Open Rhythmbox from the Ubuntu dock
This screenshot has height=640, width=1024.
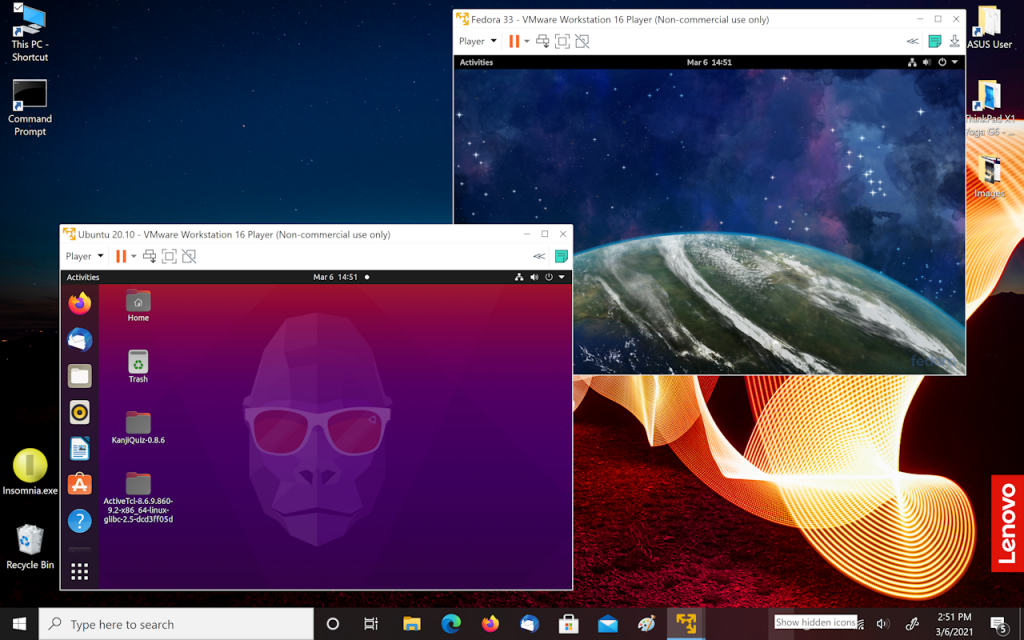point(80,412)
